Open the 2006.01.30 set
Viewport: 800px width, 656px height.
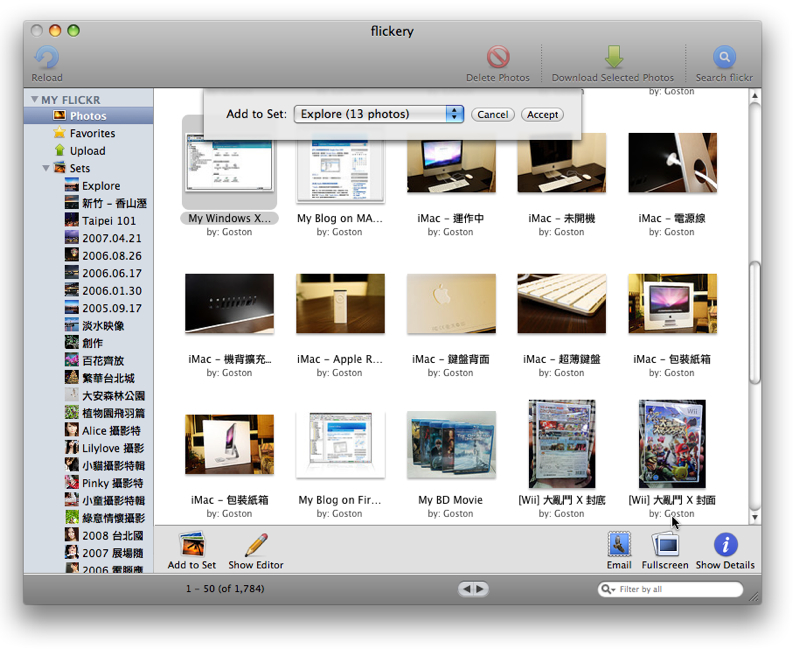(x=88, y=291)
